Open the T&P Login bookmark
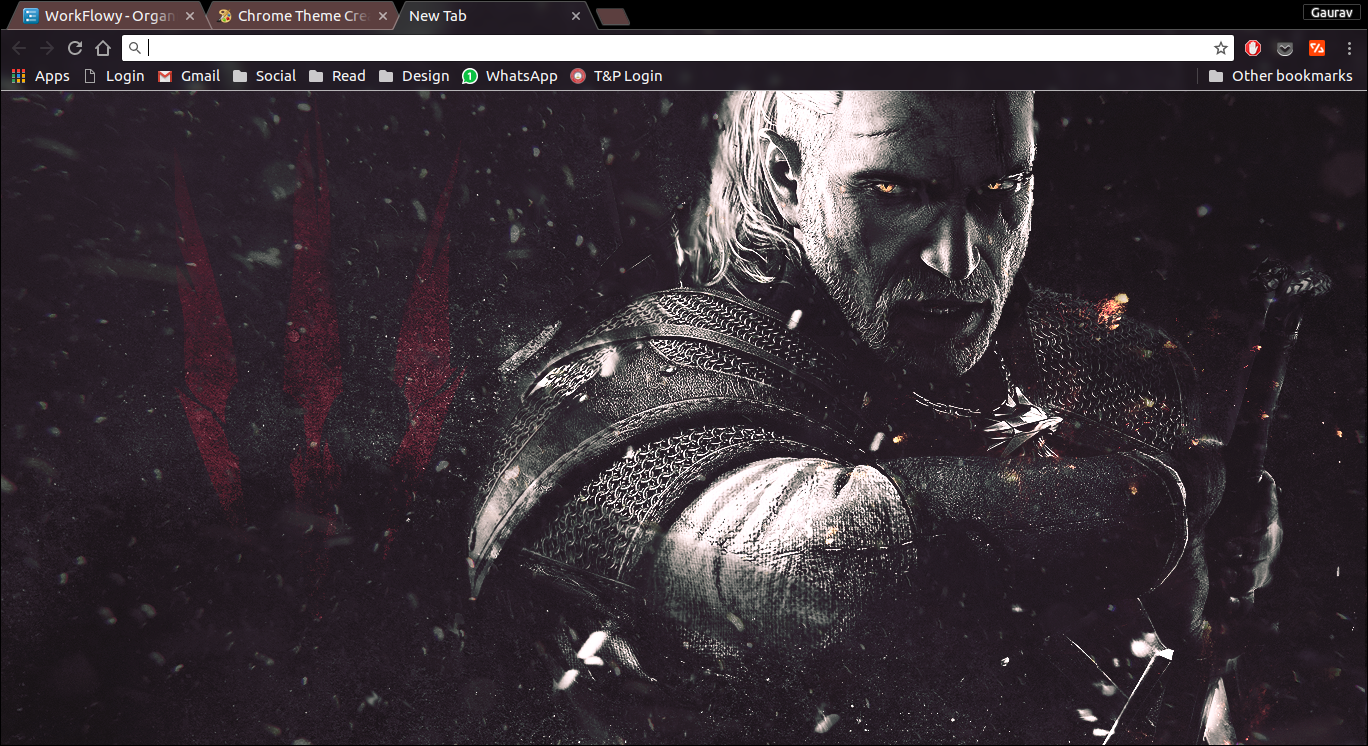Screen dimensions: 1368x746 coord(616,76)
